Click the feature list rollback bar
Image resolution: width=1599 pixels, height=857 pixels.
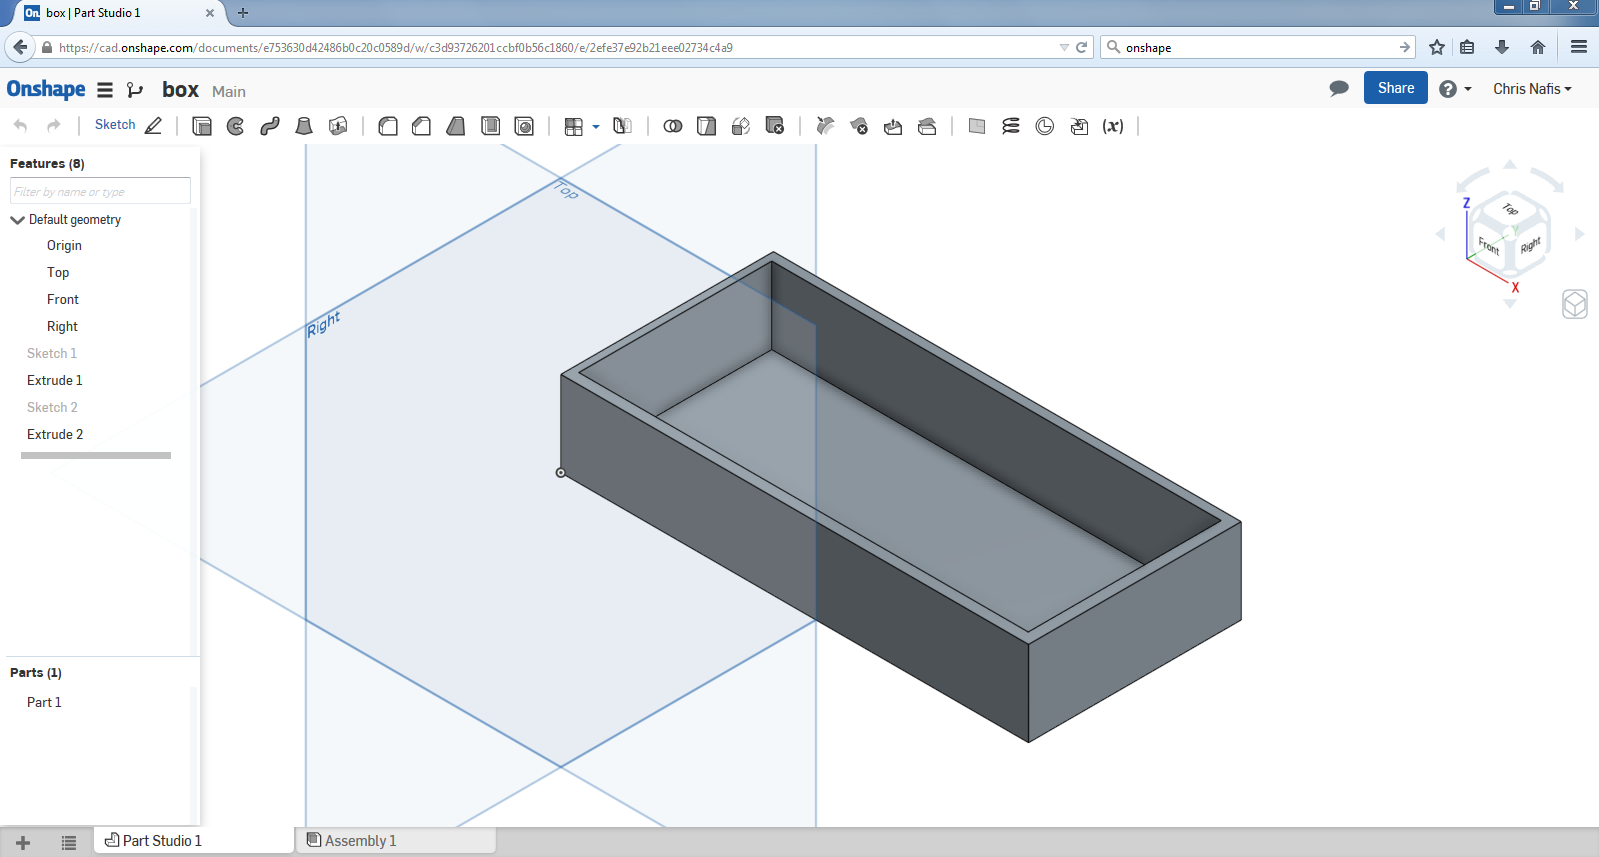(x=96, y=455)
